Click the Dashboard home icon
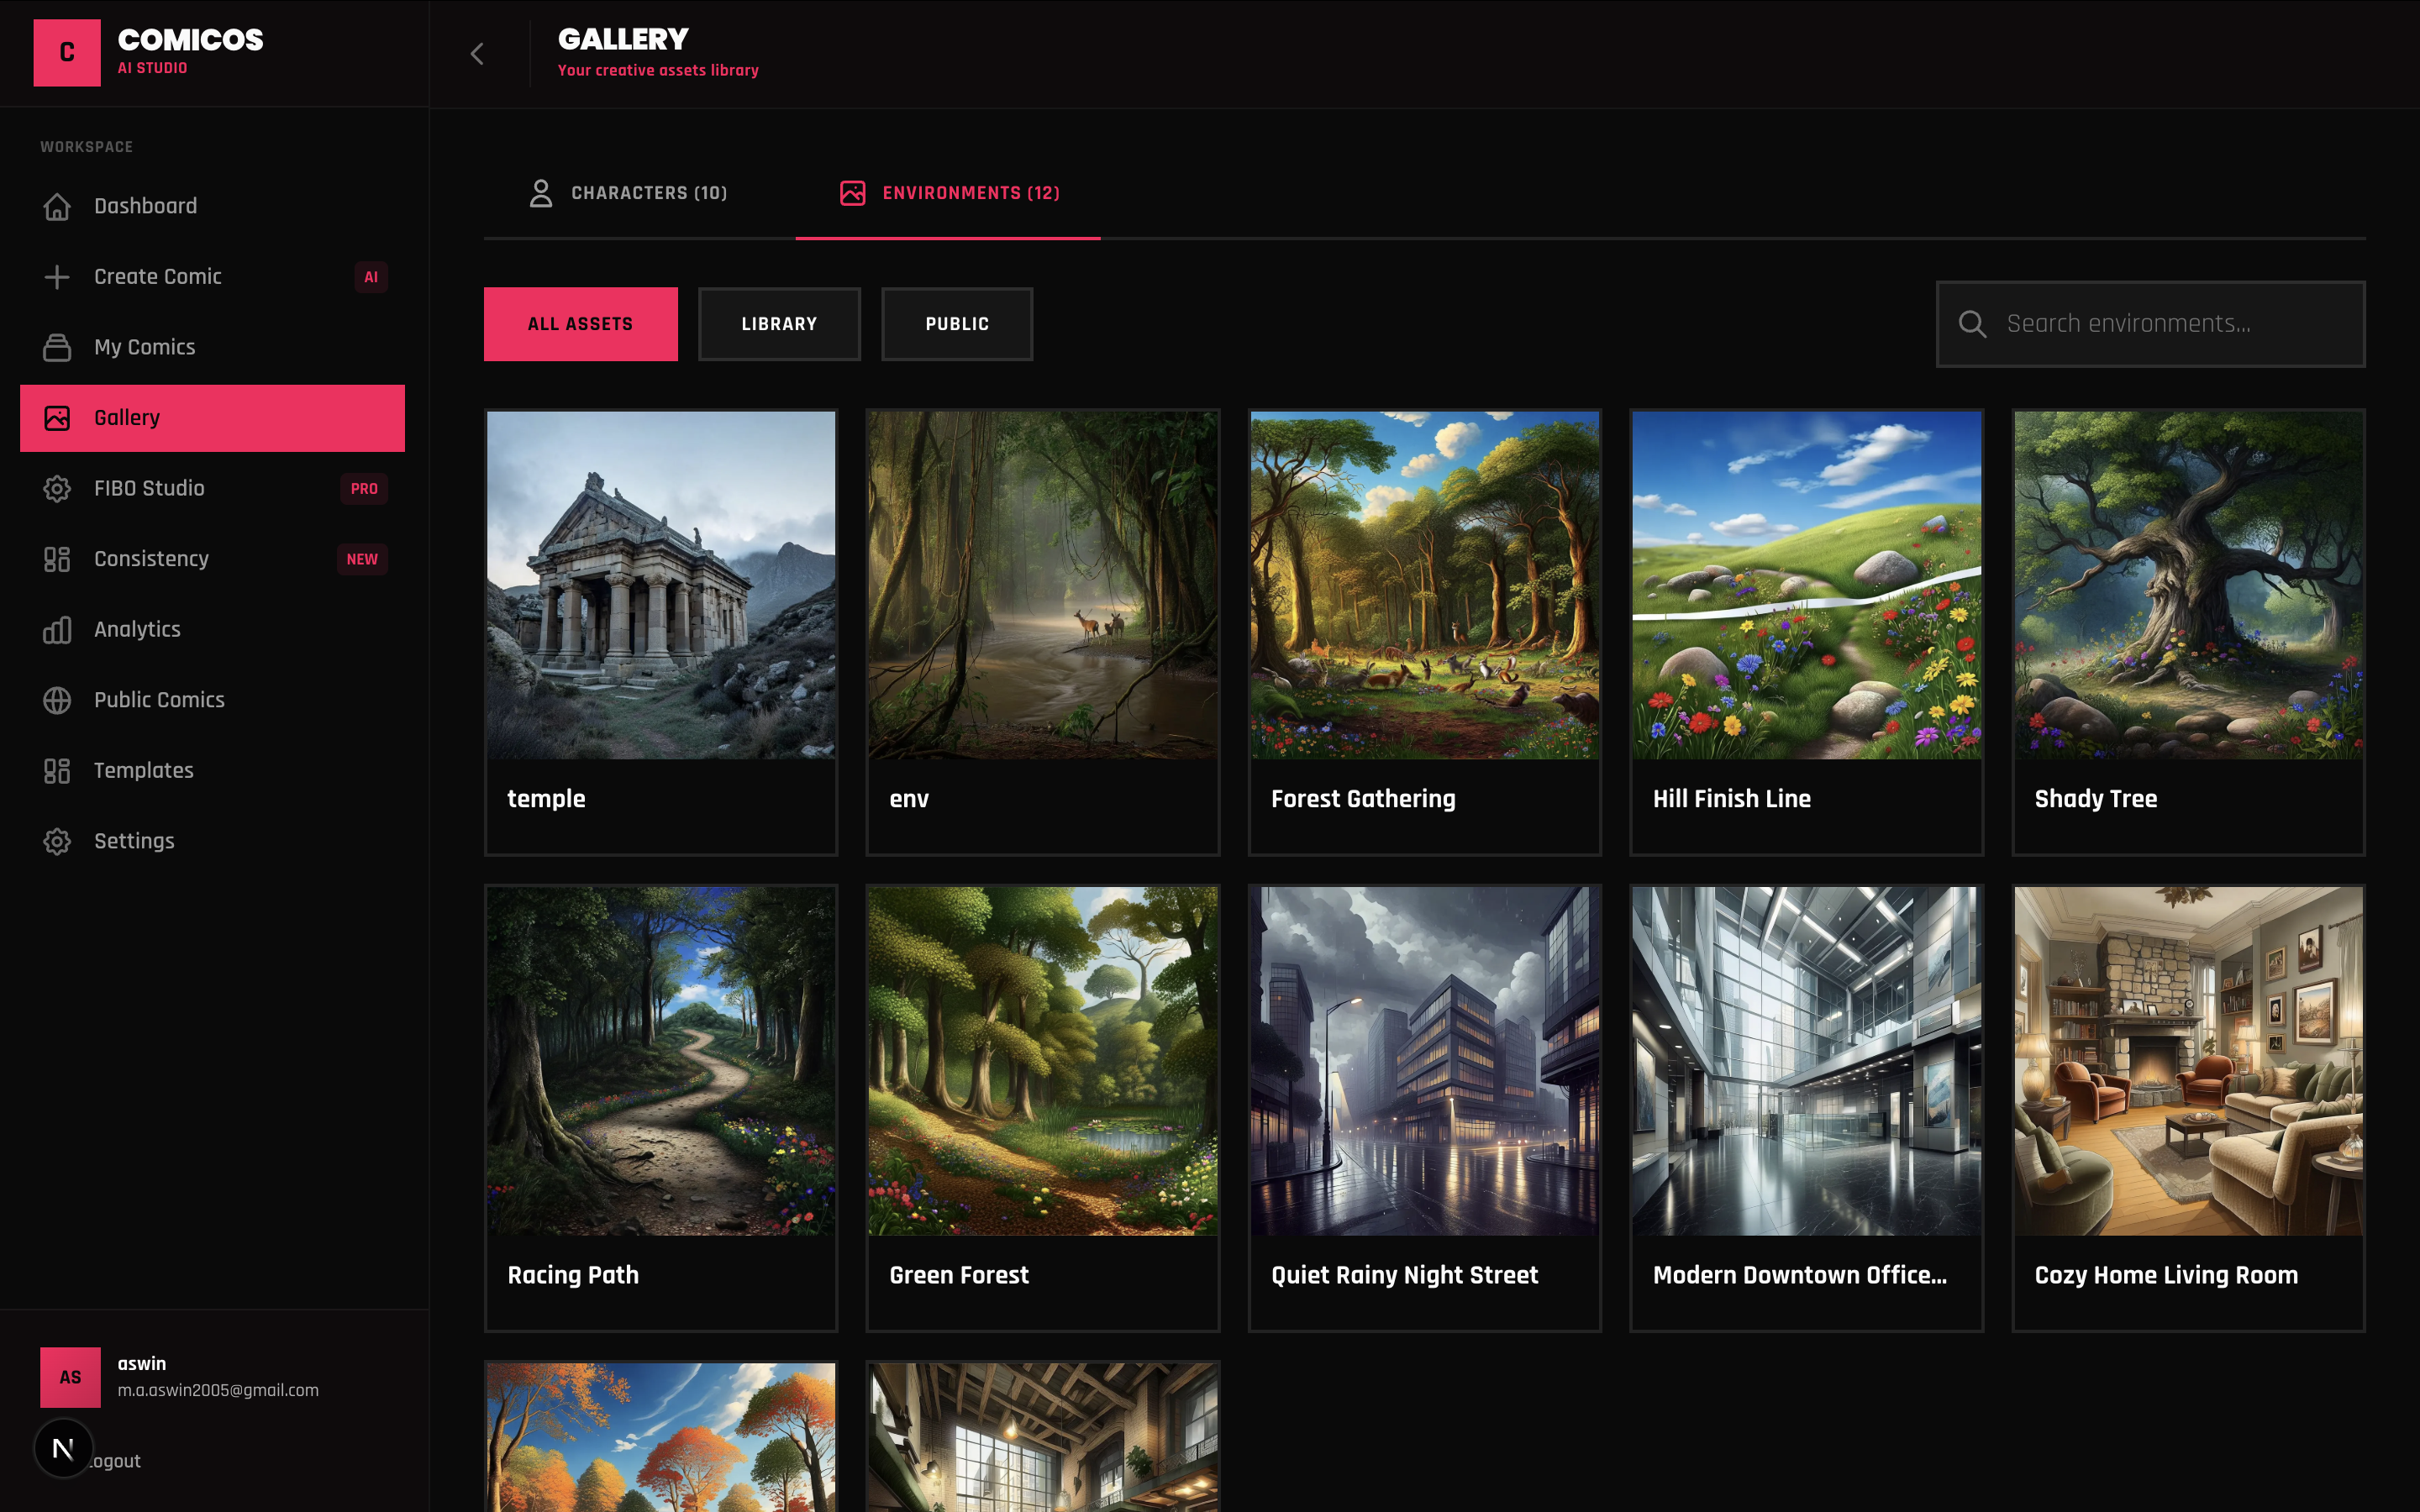 (57, 206)
